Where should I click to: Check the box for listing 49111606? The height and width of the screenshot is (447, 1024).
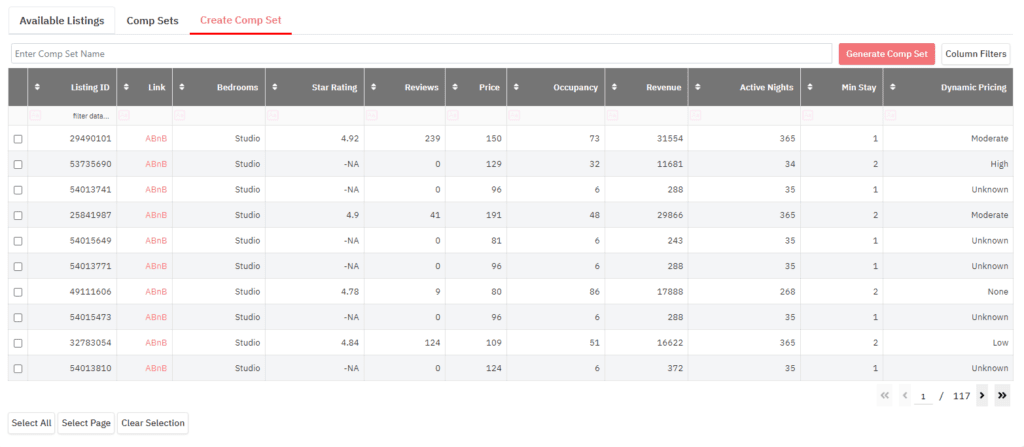click(18, 292)
